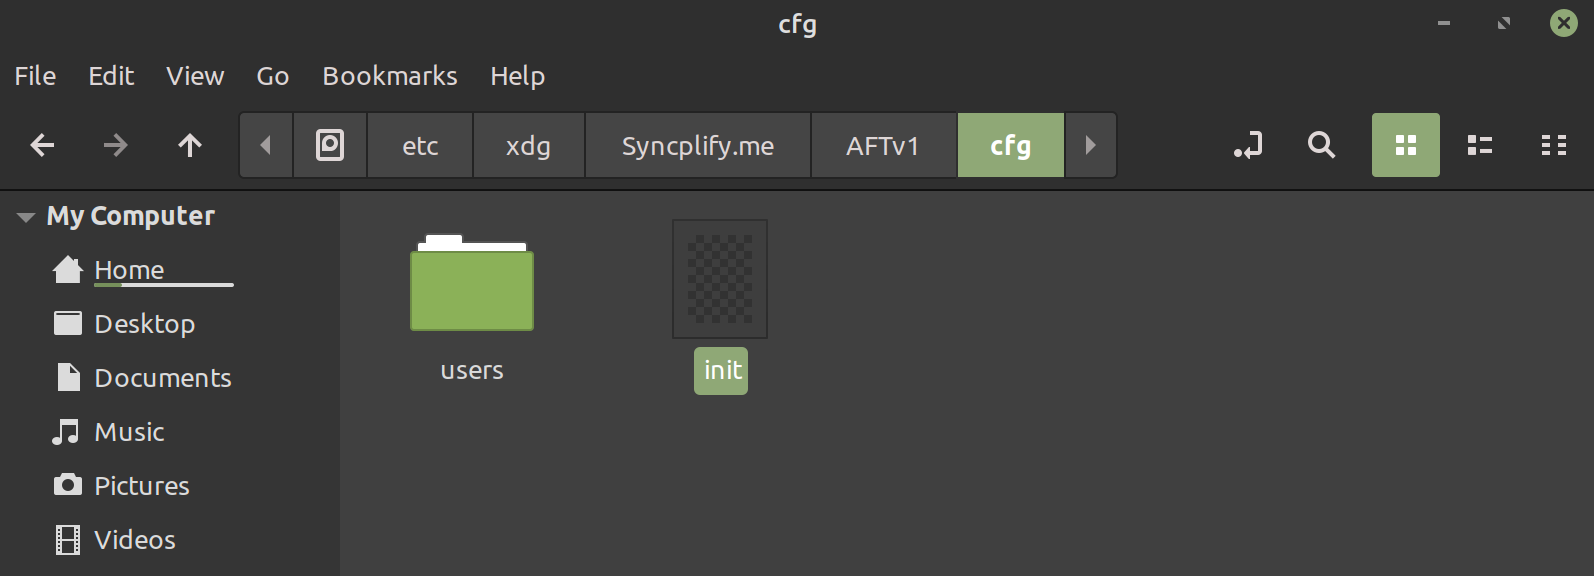The image size is (1594, 576).
Task: Show later path bar entries with the right arrow
Action: (x=1090, y=145)
